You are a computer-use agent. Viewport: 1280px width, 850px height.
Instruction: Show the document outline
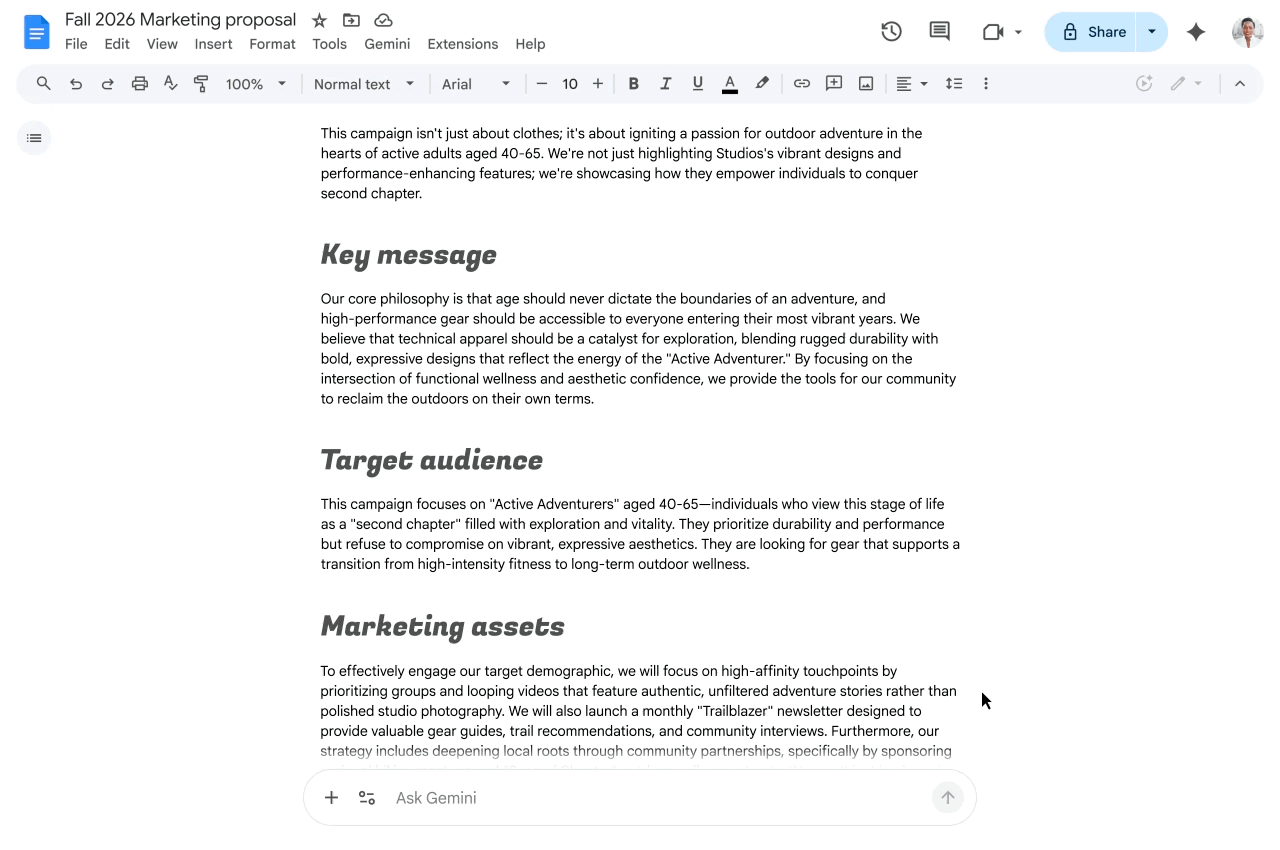click(33, 137)
